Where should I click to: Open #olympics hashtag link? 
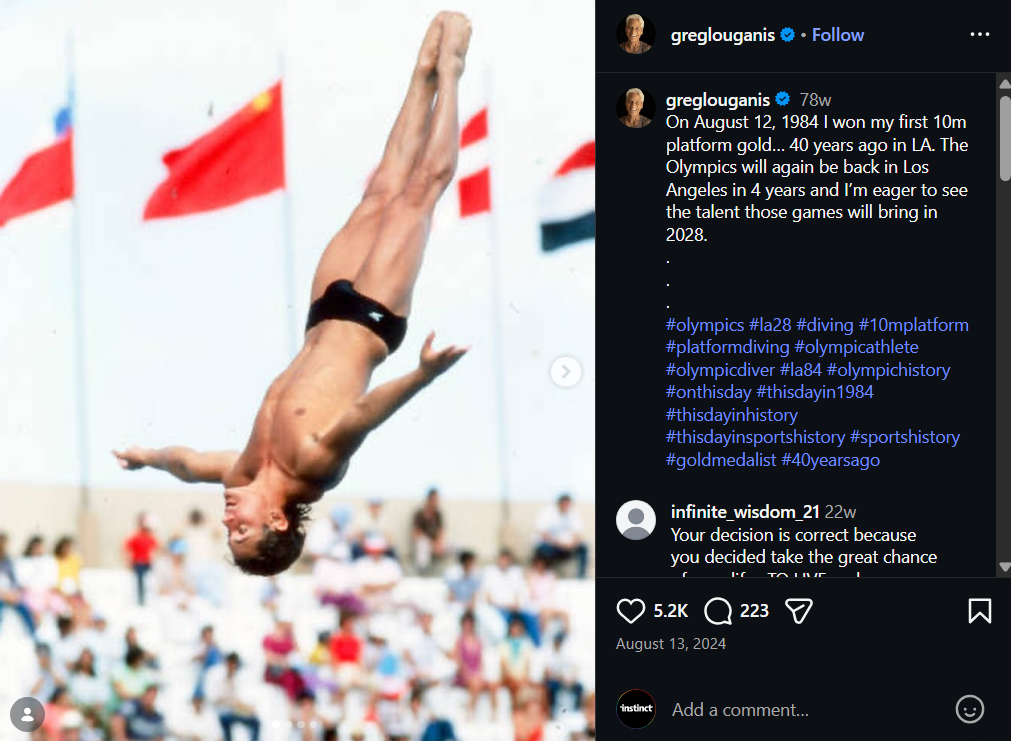tap(705, 325)
